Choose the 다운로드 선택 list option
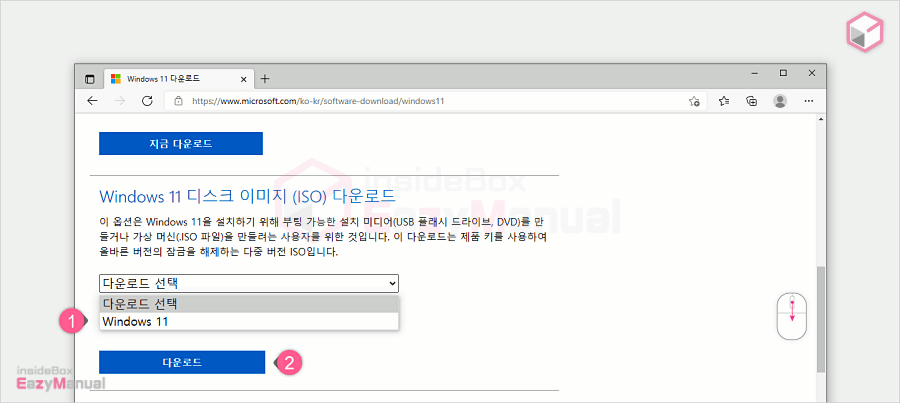 coord(249,304)
